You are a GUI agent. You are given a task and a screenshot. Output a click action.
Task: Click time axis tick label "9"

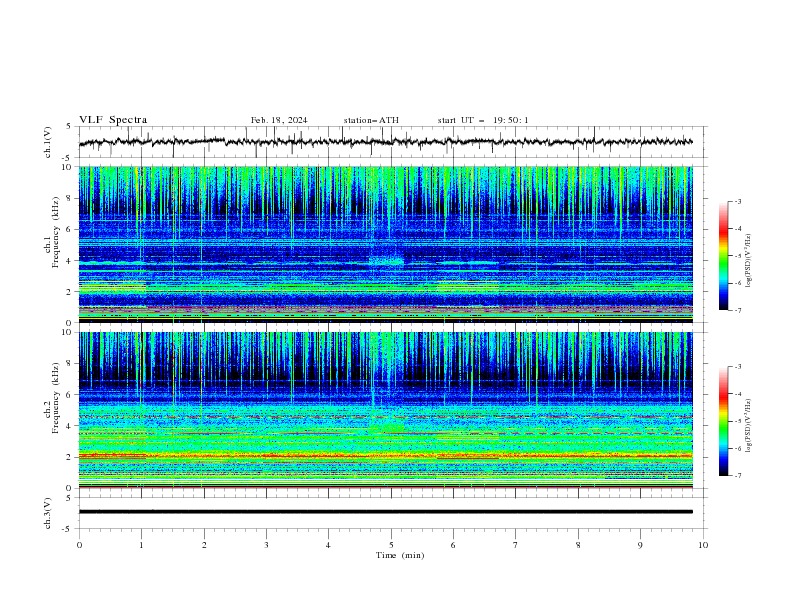point(640,545)
